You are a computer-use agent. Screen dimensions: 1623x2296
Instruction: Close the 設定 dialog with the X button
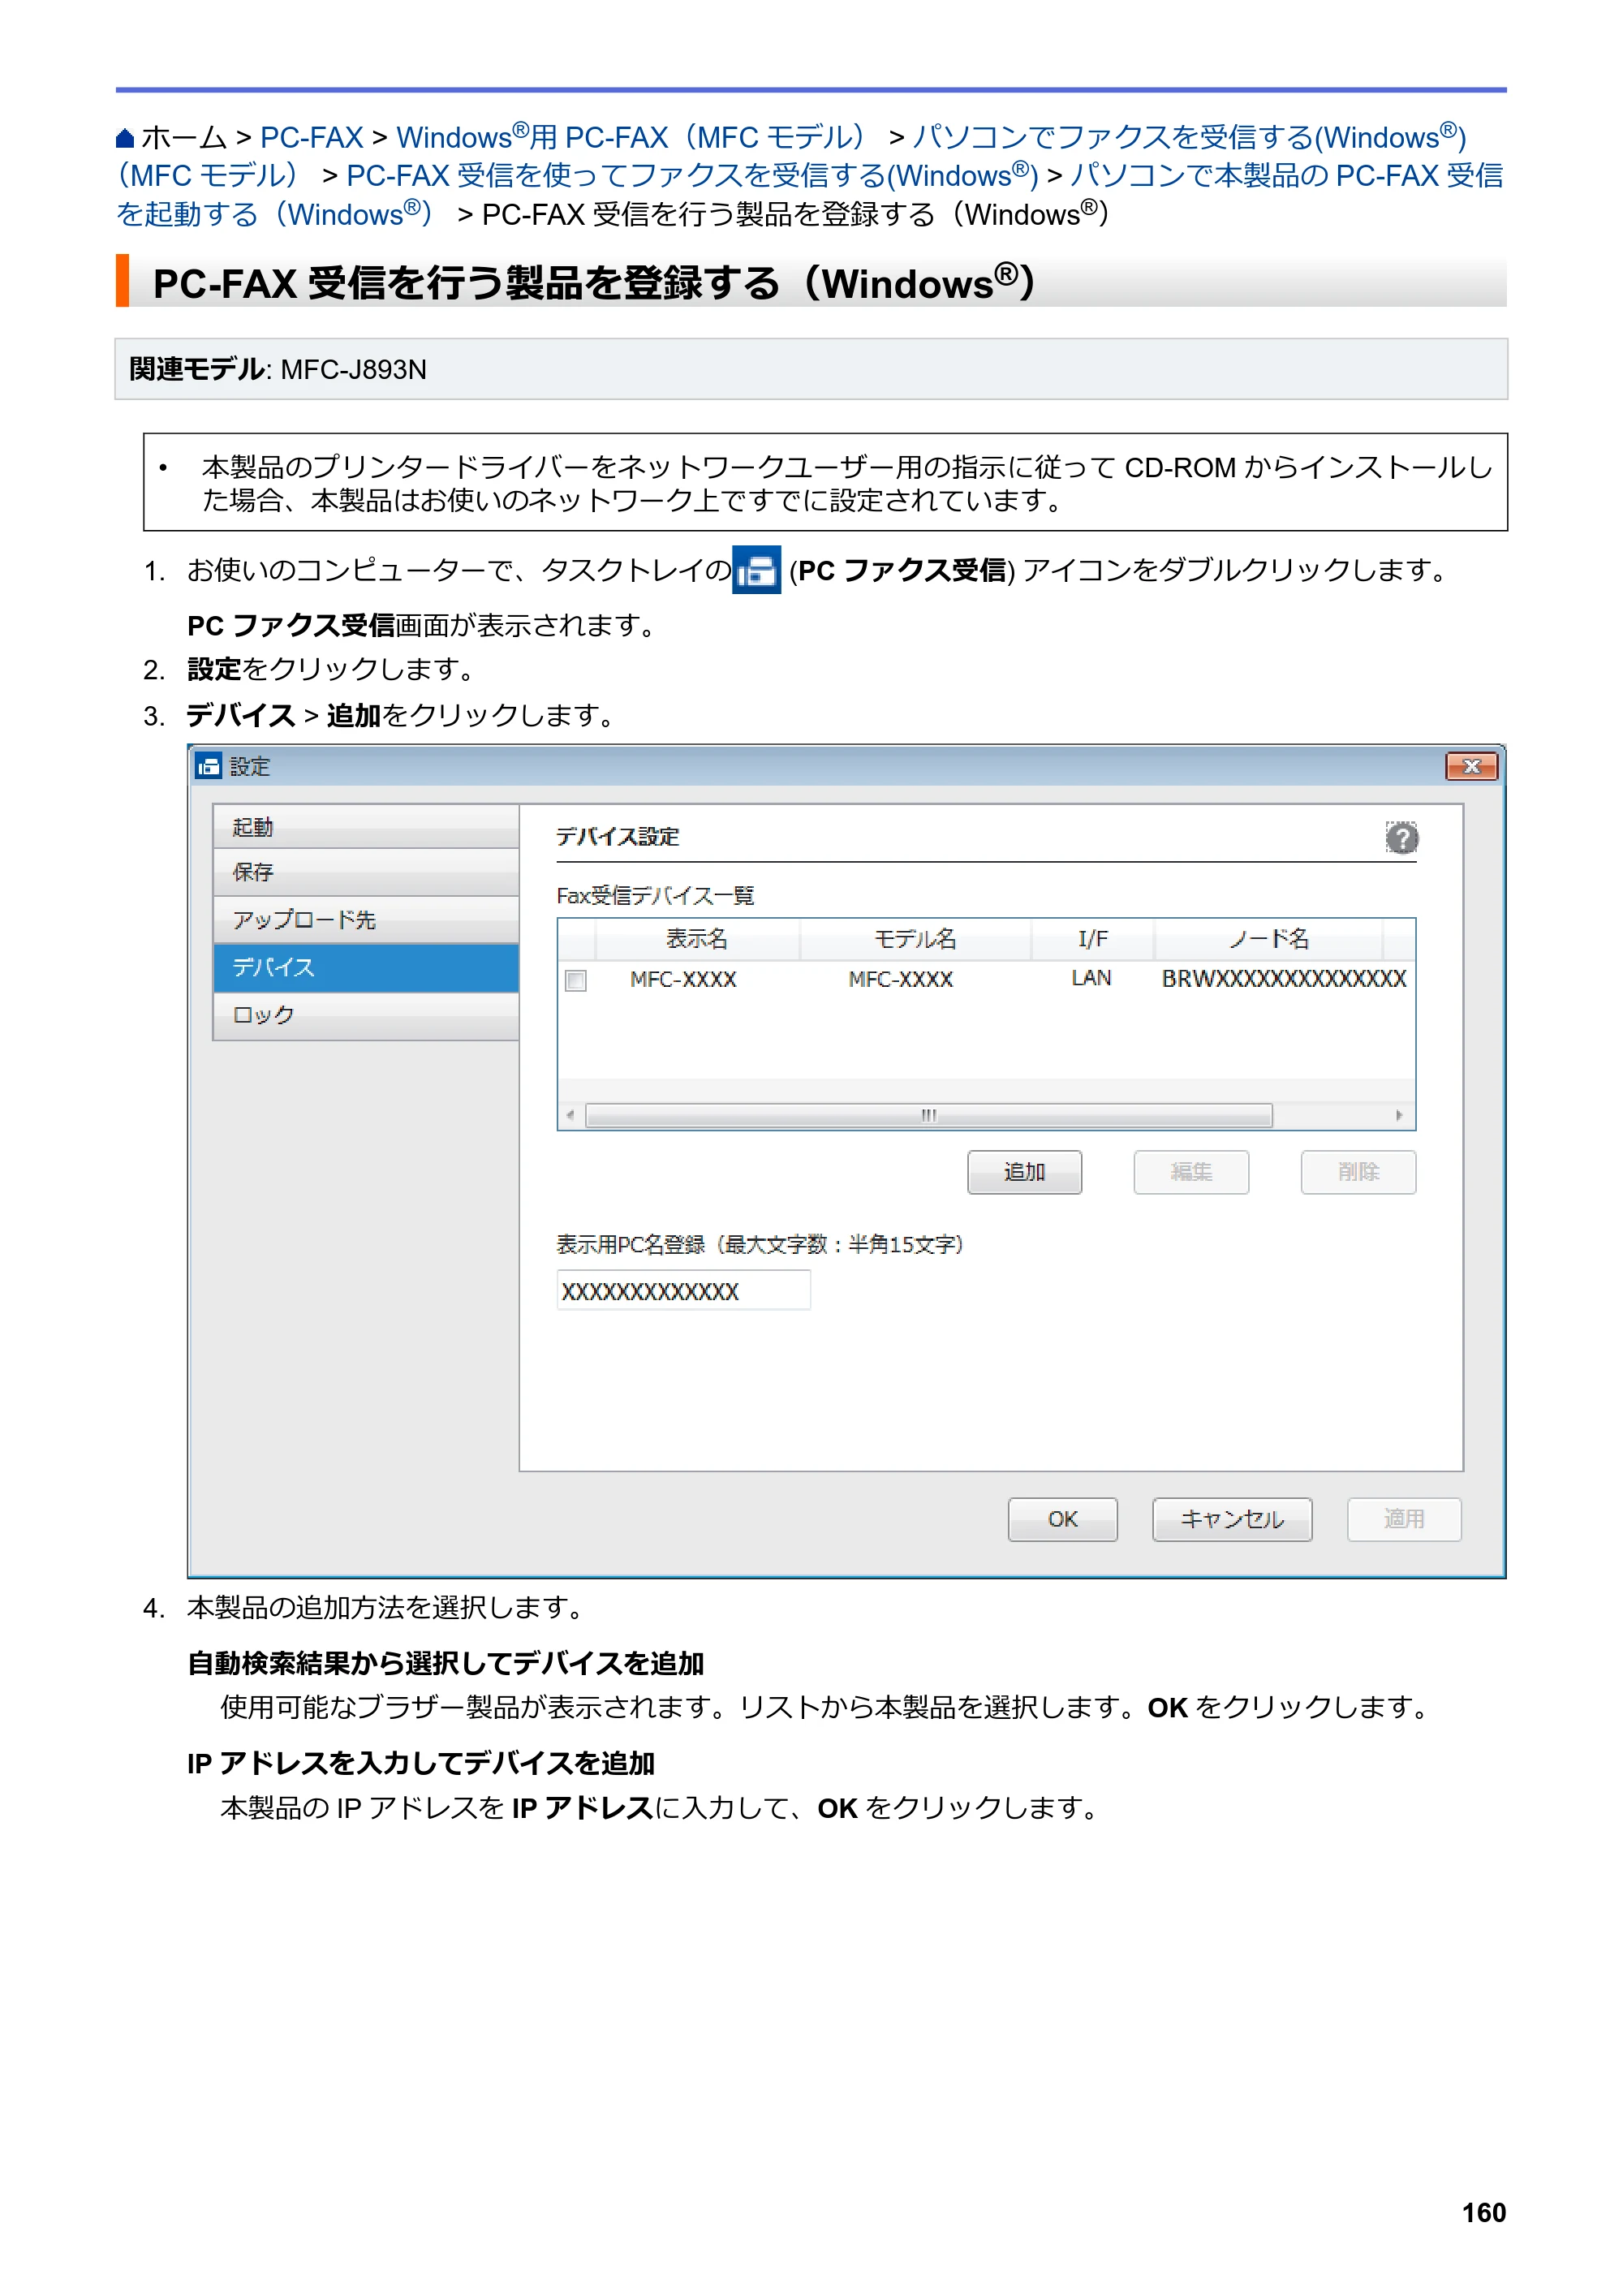pos(1471,767)
